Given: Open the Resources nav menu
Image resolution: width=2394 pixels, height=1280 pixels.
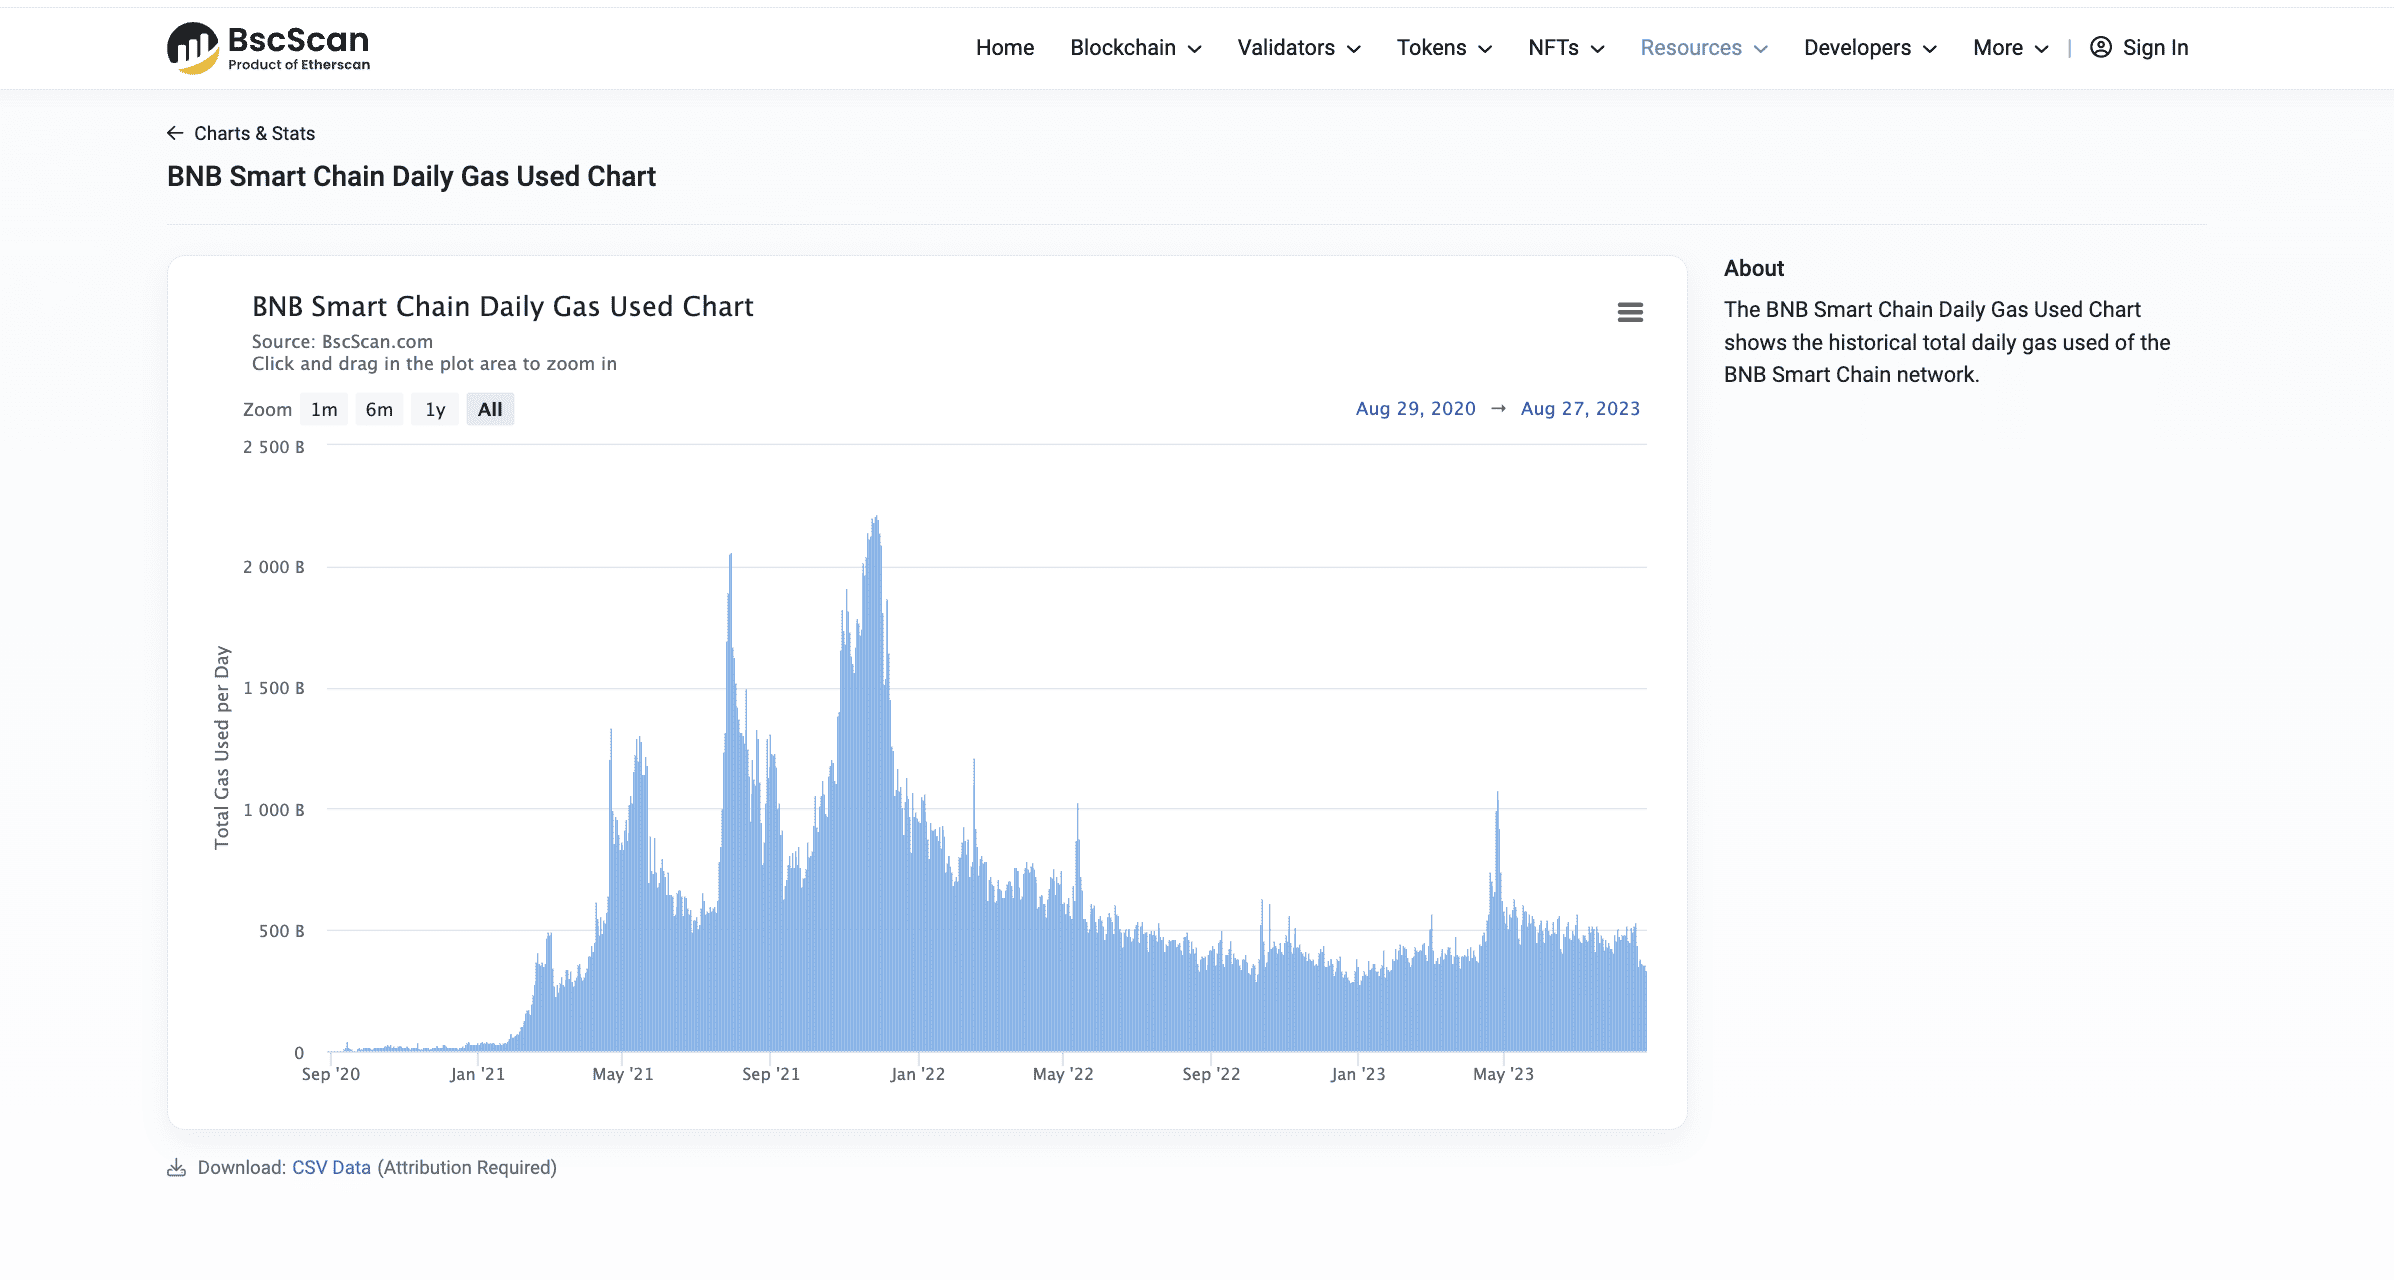Looking at the screenshot, I should 1703,47.
